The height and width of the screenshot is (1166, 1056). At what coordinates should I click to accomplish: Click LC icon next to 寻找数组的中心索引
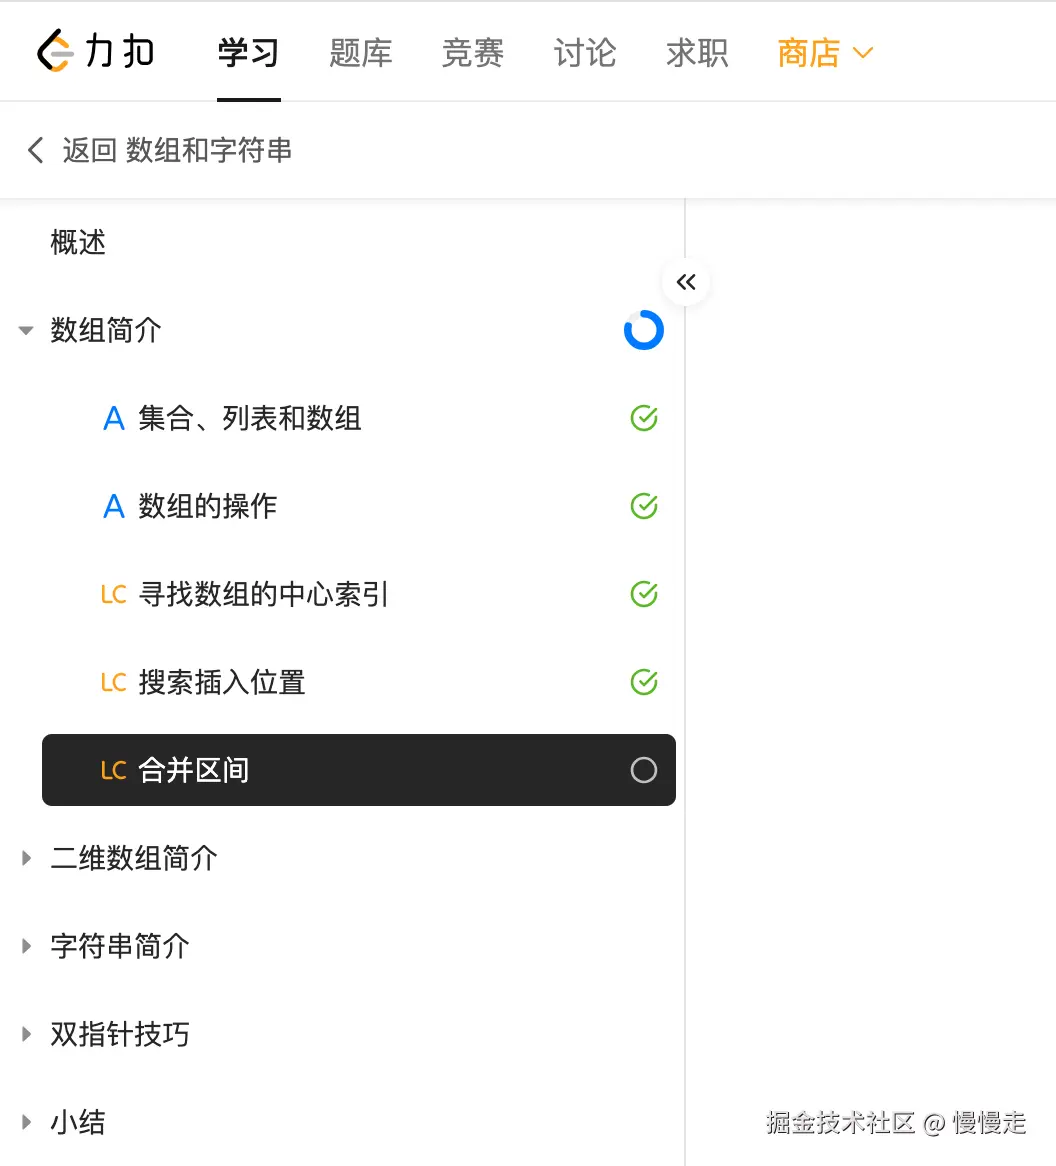(x=113, y=595)
